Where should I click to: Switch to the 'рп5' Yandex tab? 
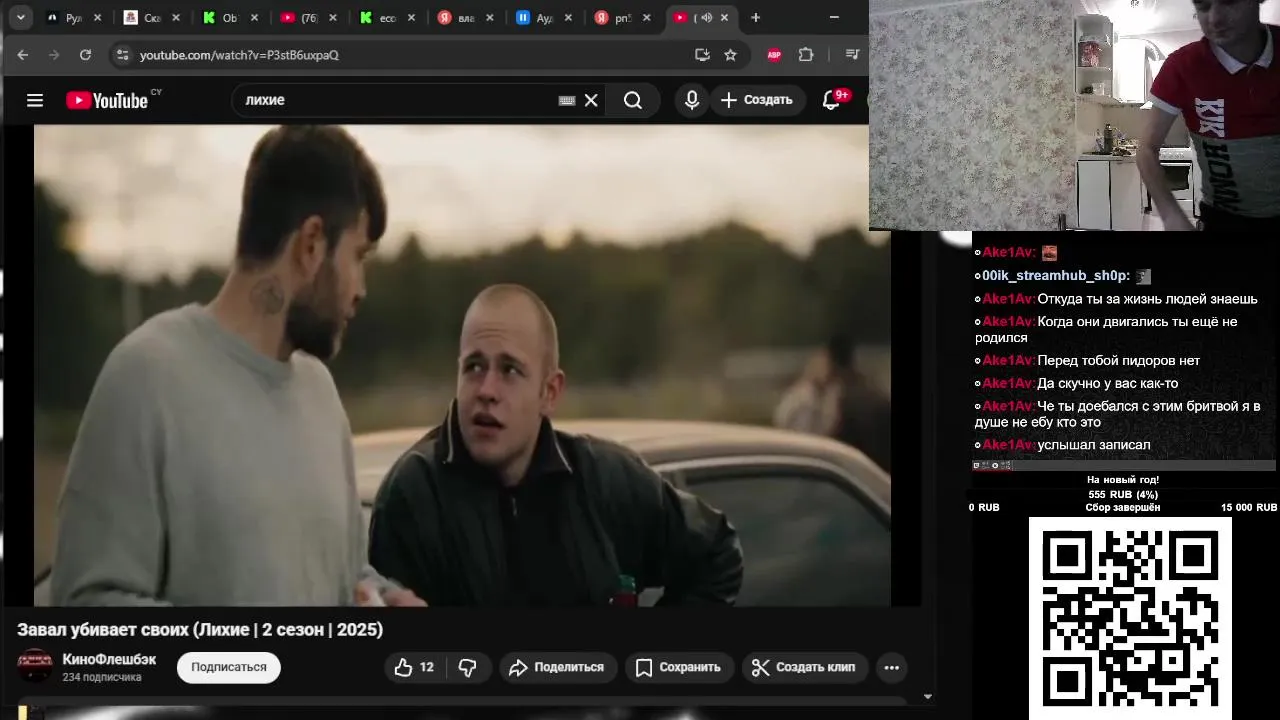621,18
